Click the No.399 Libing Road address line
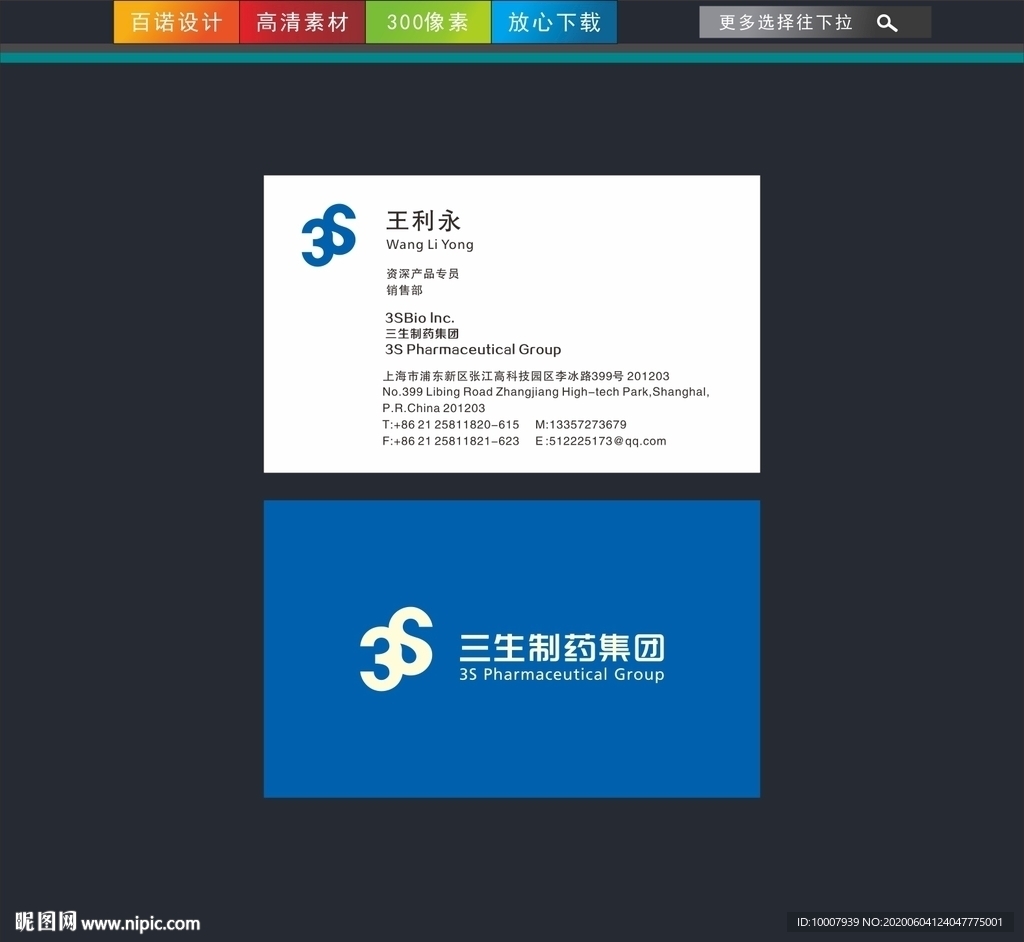The height and width of the screenshot is (942, 1024). 546,392
